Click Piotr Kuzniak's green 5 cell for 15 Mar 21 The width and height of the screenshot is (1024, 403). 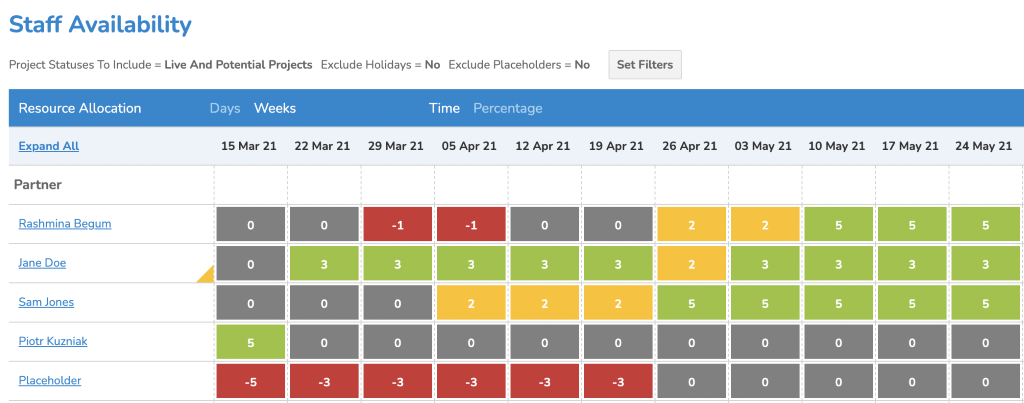point(250,342)
